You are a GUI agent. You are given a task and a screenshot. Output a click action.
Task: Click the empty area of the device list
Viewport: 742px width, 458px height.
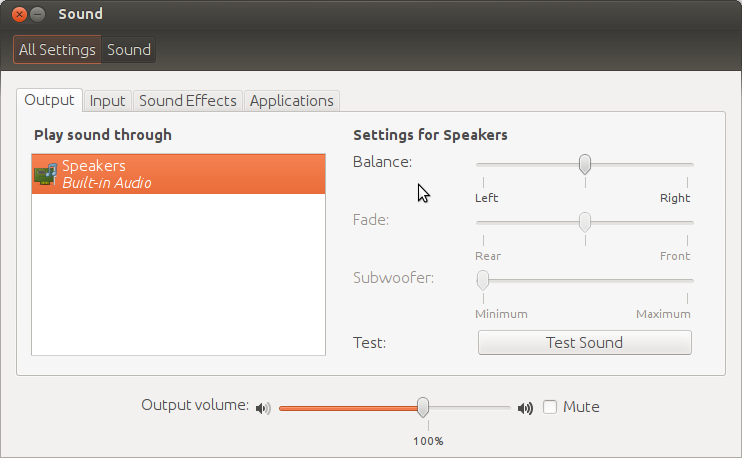click(178, 275)
